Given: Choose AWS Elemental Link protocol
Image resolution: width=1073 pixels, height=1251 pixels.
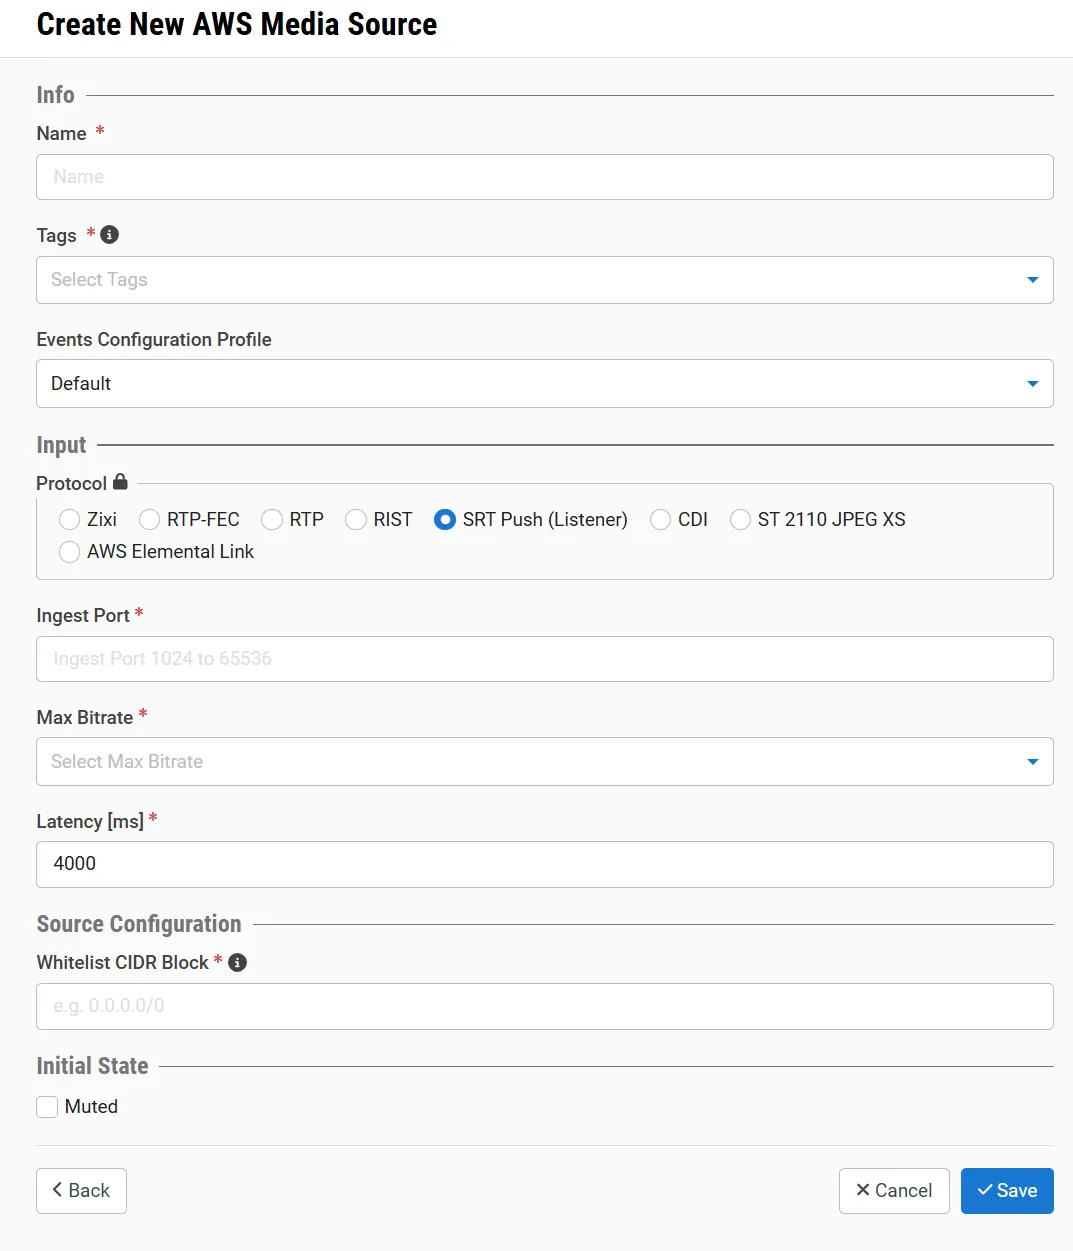Looking at the screenshot, I should 69,552.
